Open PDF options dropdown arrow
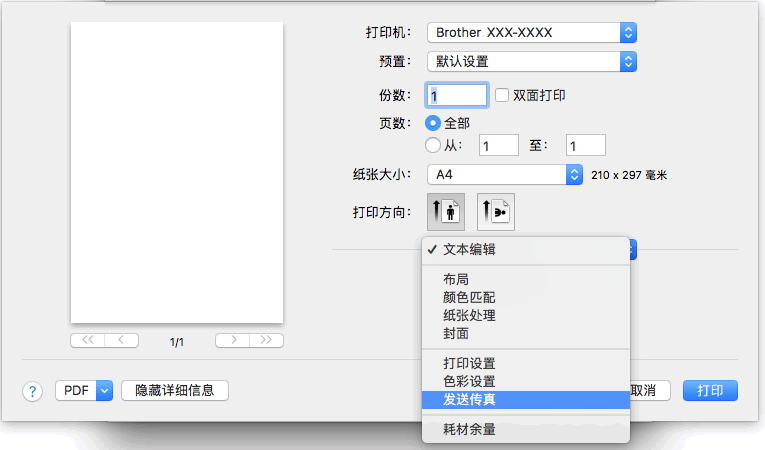Image resolution: width=765 pixels, height=450 pixels. point(105,391)
